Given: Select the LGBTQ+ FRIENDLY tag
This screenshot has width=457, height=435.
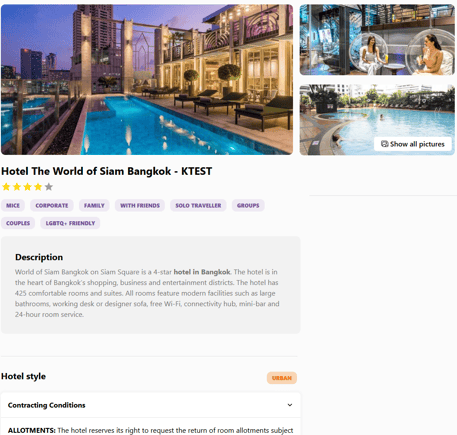Looking at the screenshot, I should click(70, 223).
